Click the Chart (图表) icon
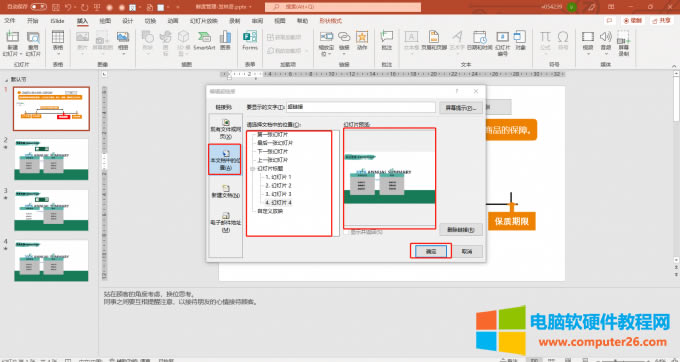 225,40
